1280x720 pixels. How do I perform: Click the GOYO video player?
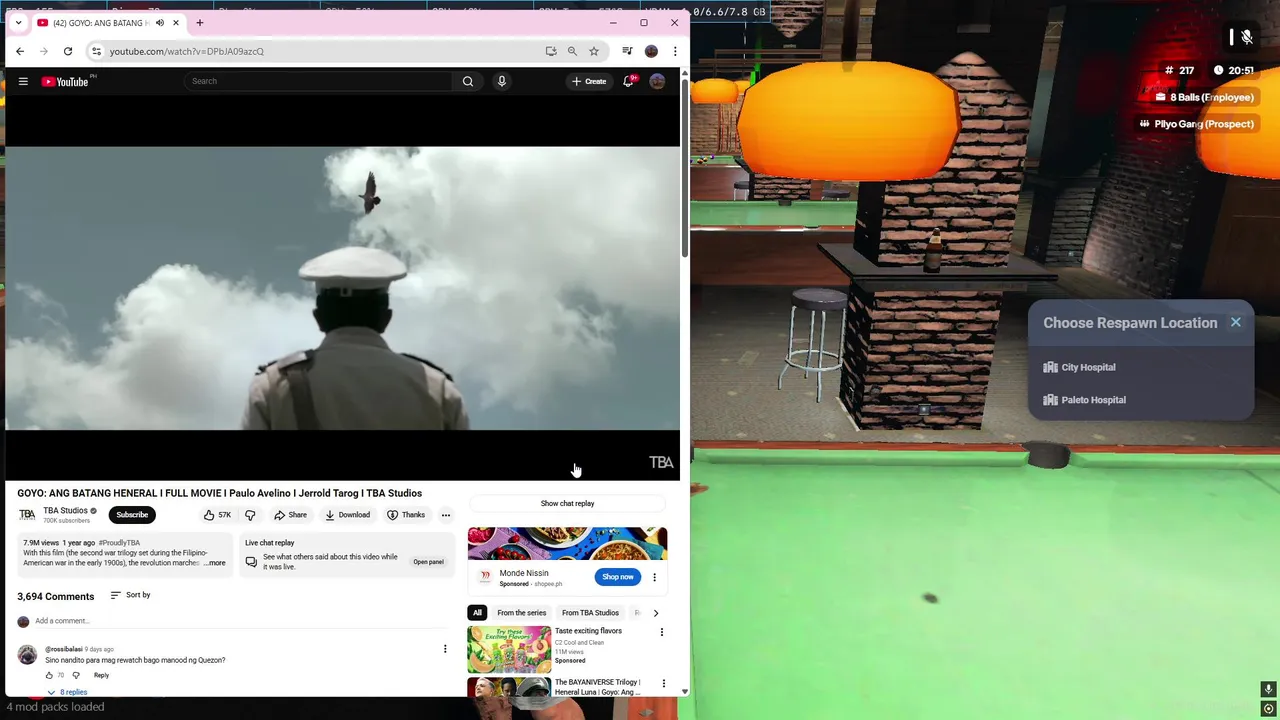click(343, 289)
